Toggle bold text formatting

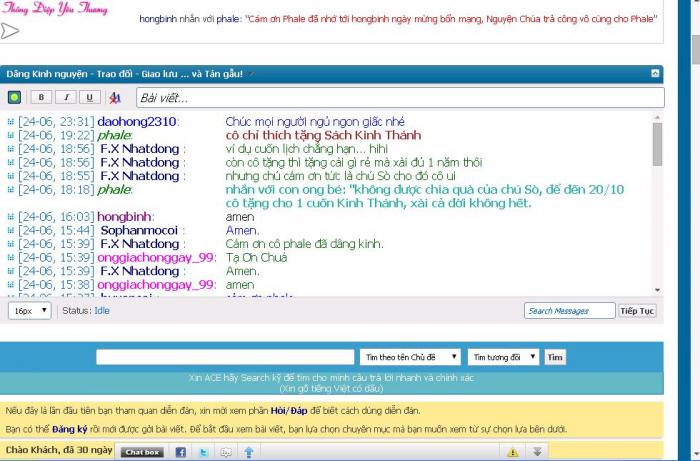click(42, 98)
